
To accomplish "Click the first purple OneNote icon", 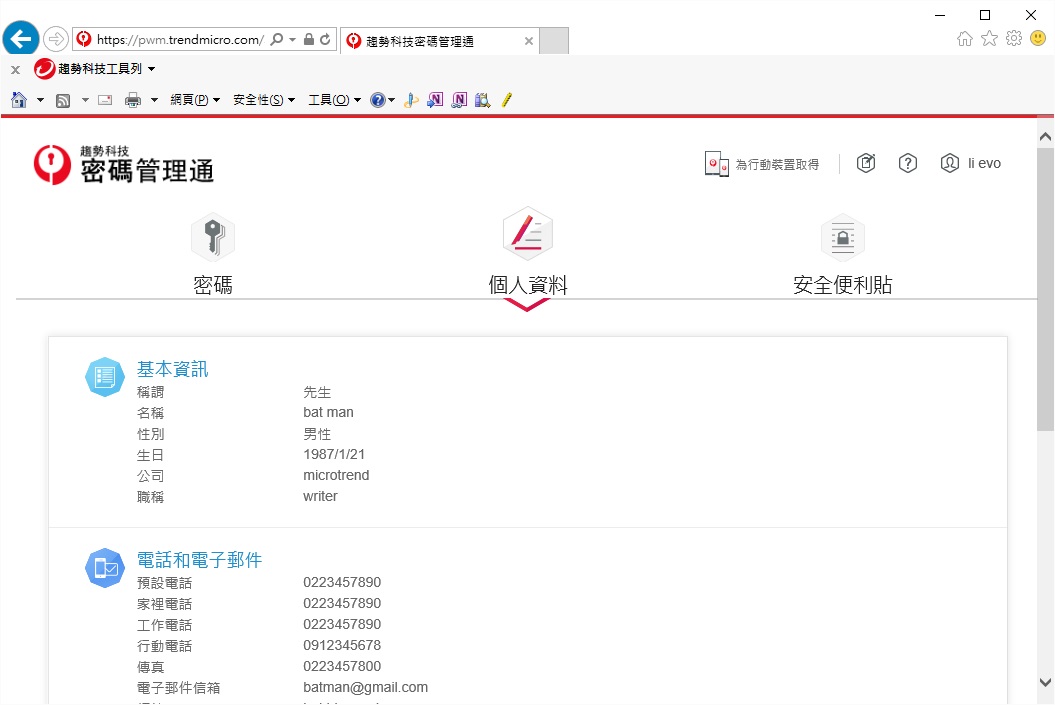I will tap(435, 100).
